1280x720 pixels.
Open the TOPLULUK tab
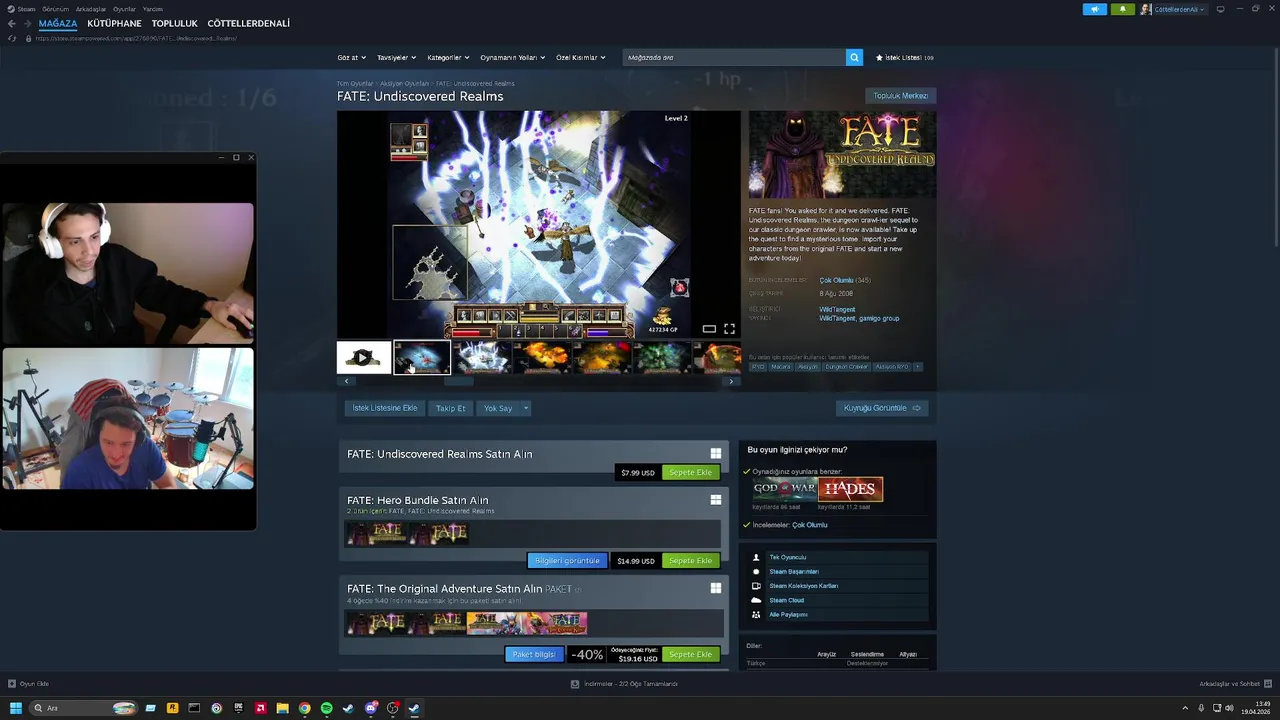click(x=175, y=23)
